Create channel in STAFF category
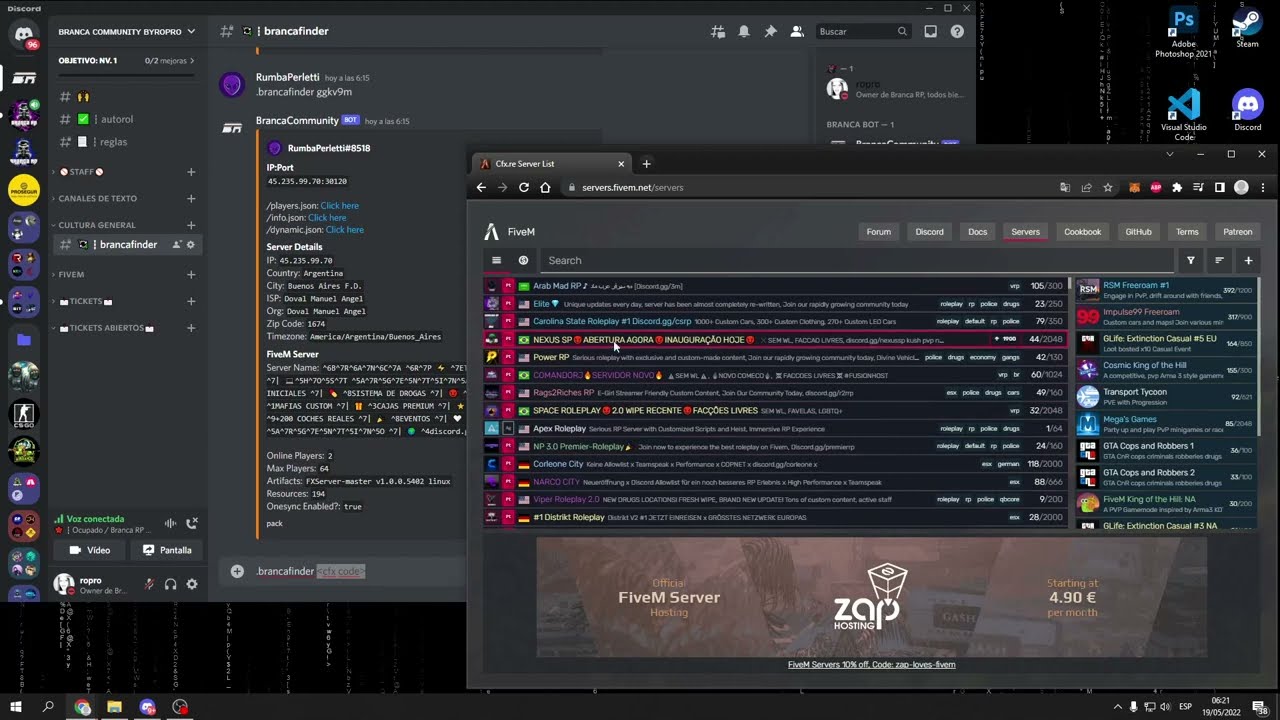The width and height of the screenshot is (1280, 720). (191, 172)
